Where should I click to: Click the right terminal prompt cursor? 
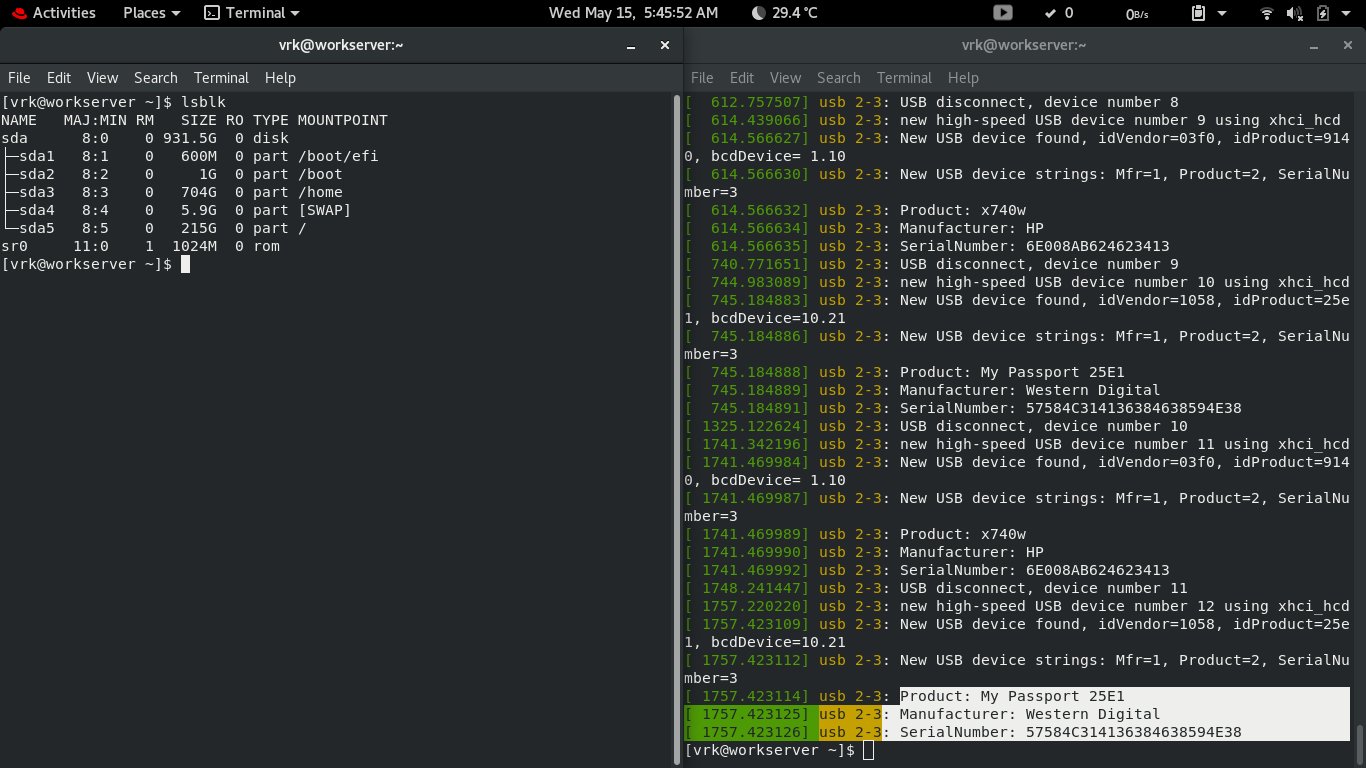(869, 750)
